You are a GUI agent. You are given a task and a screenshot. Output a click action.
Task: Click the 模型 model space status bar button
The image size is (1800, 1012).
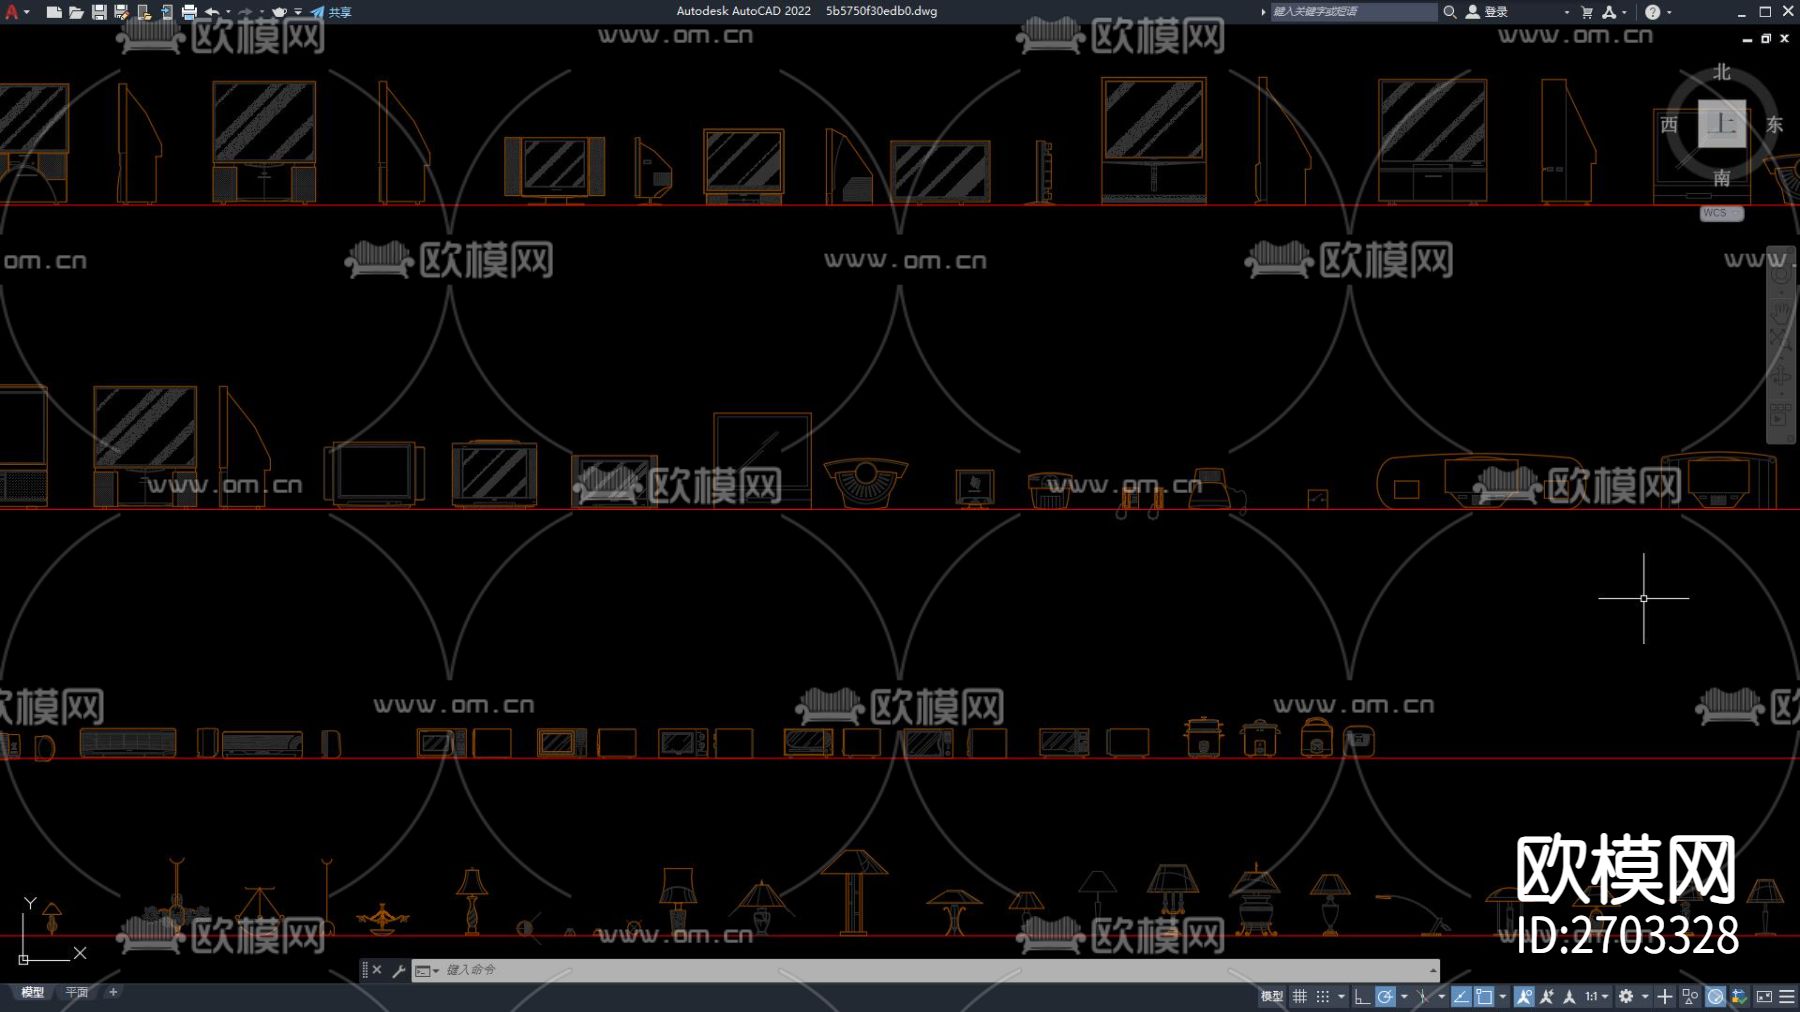tap(1271, 996)
